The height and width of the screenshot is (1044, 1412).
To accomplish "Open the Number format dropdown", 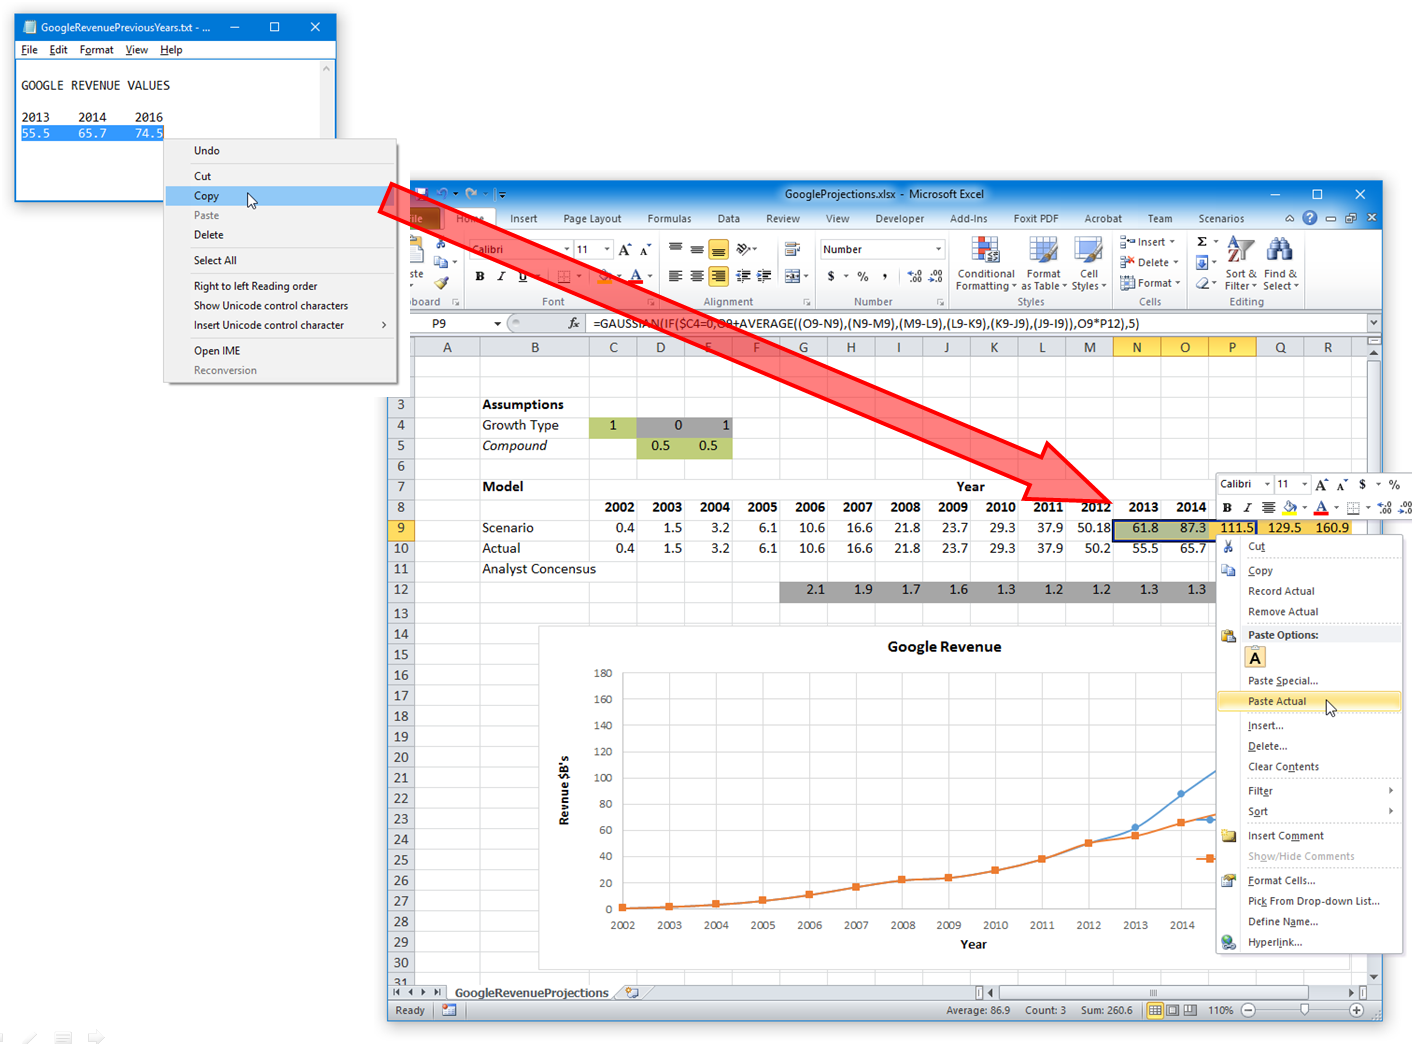I will (938, 249).
